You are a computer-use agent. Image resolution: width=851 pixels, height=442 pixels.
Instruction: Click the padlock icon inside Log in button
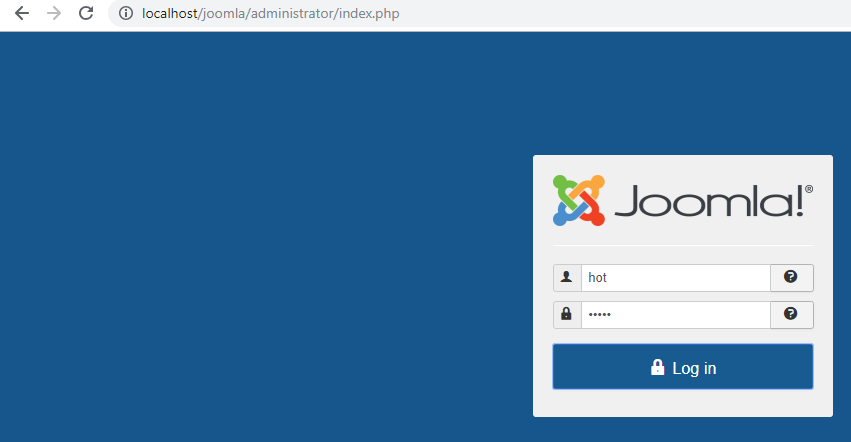(x=658, y=368)
